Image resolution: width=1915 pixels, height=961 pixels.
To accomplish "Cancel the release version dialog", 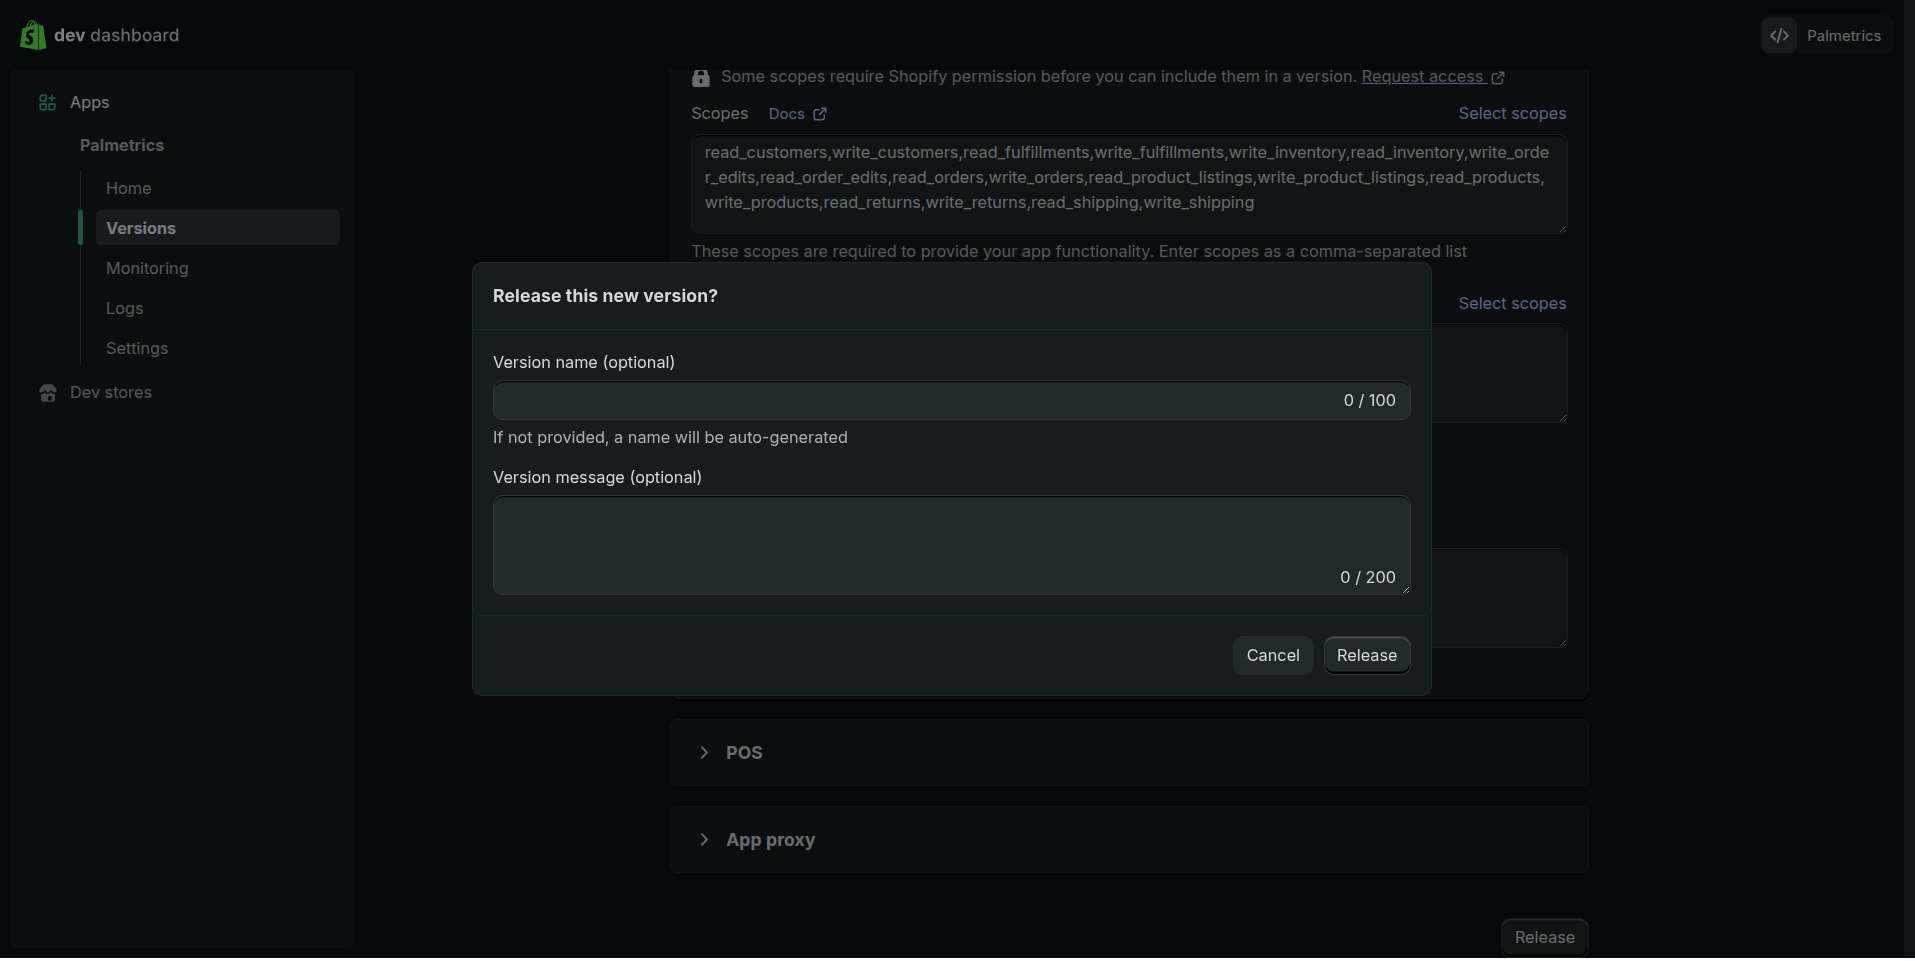I will [1272, 655].
